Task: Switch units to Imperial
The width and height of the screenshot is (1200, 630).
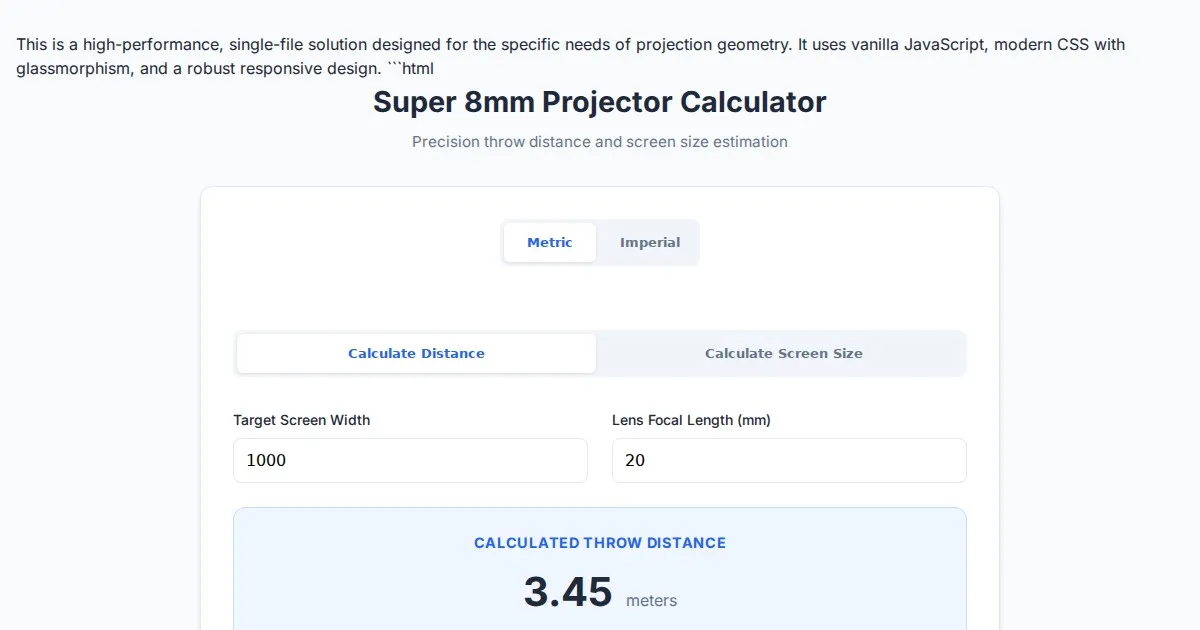Action: pyautogui.click(x=649, y=243)
